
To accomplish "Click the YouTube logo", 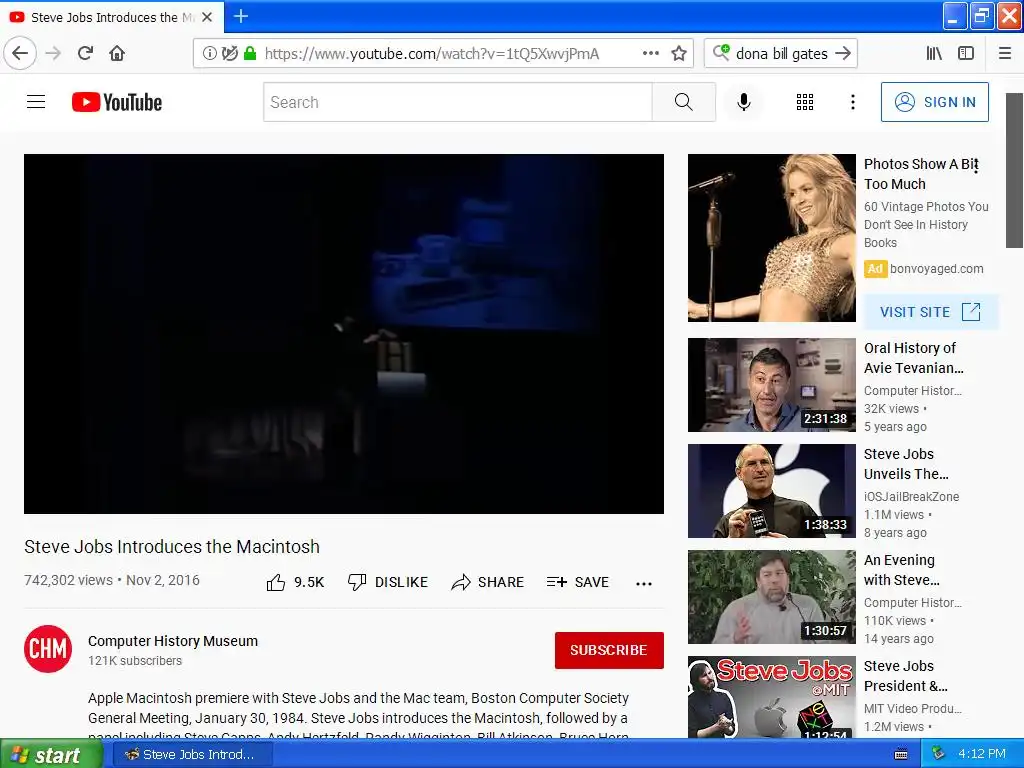I will coord(117,102).
